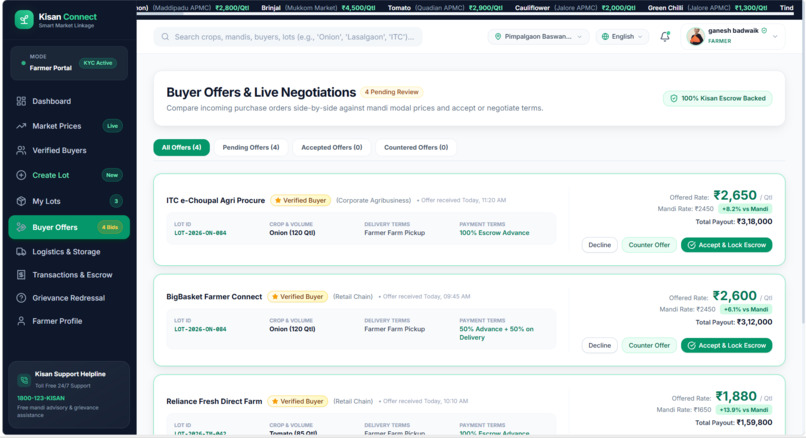Expand the user account menu chevron
806x438 pixels.
775,36
